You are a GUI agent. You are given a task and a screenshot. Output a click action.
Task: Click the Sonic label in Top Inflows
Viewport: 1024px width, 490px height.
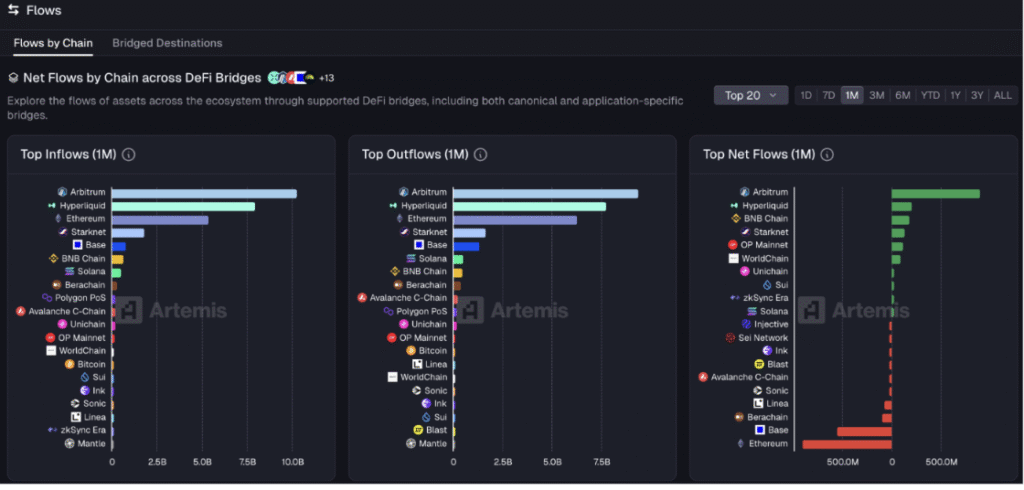[94, 404]
